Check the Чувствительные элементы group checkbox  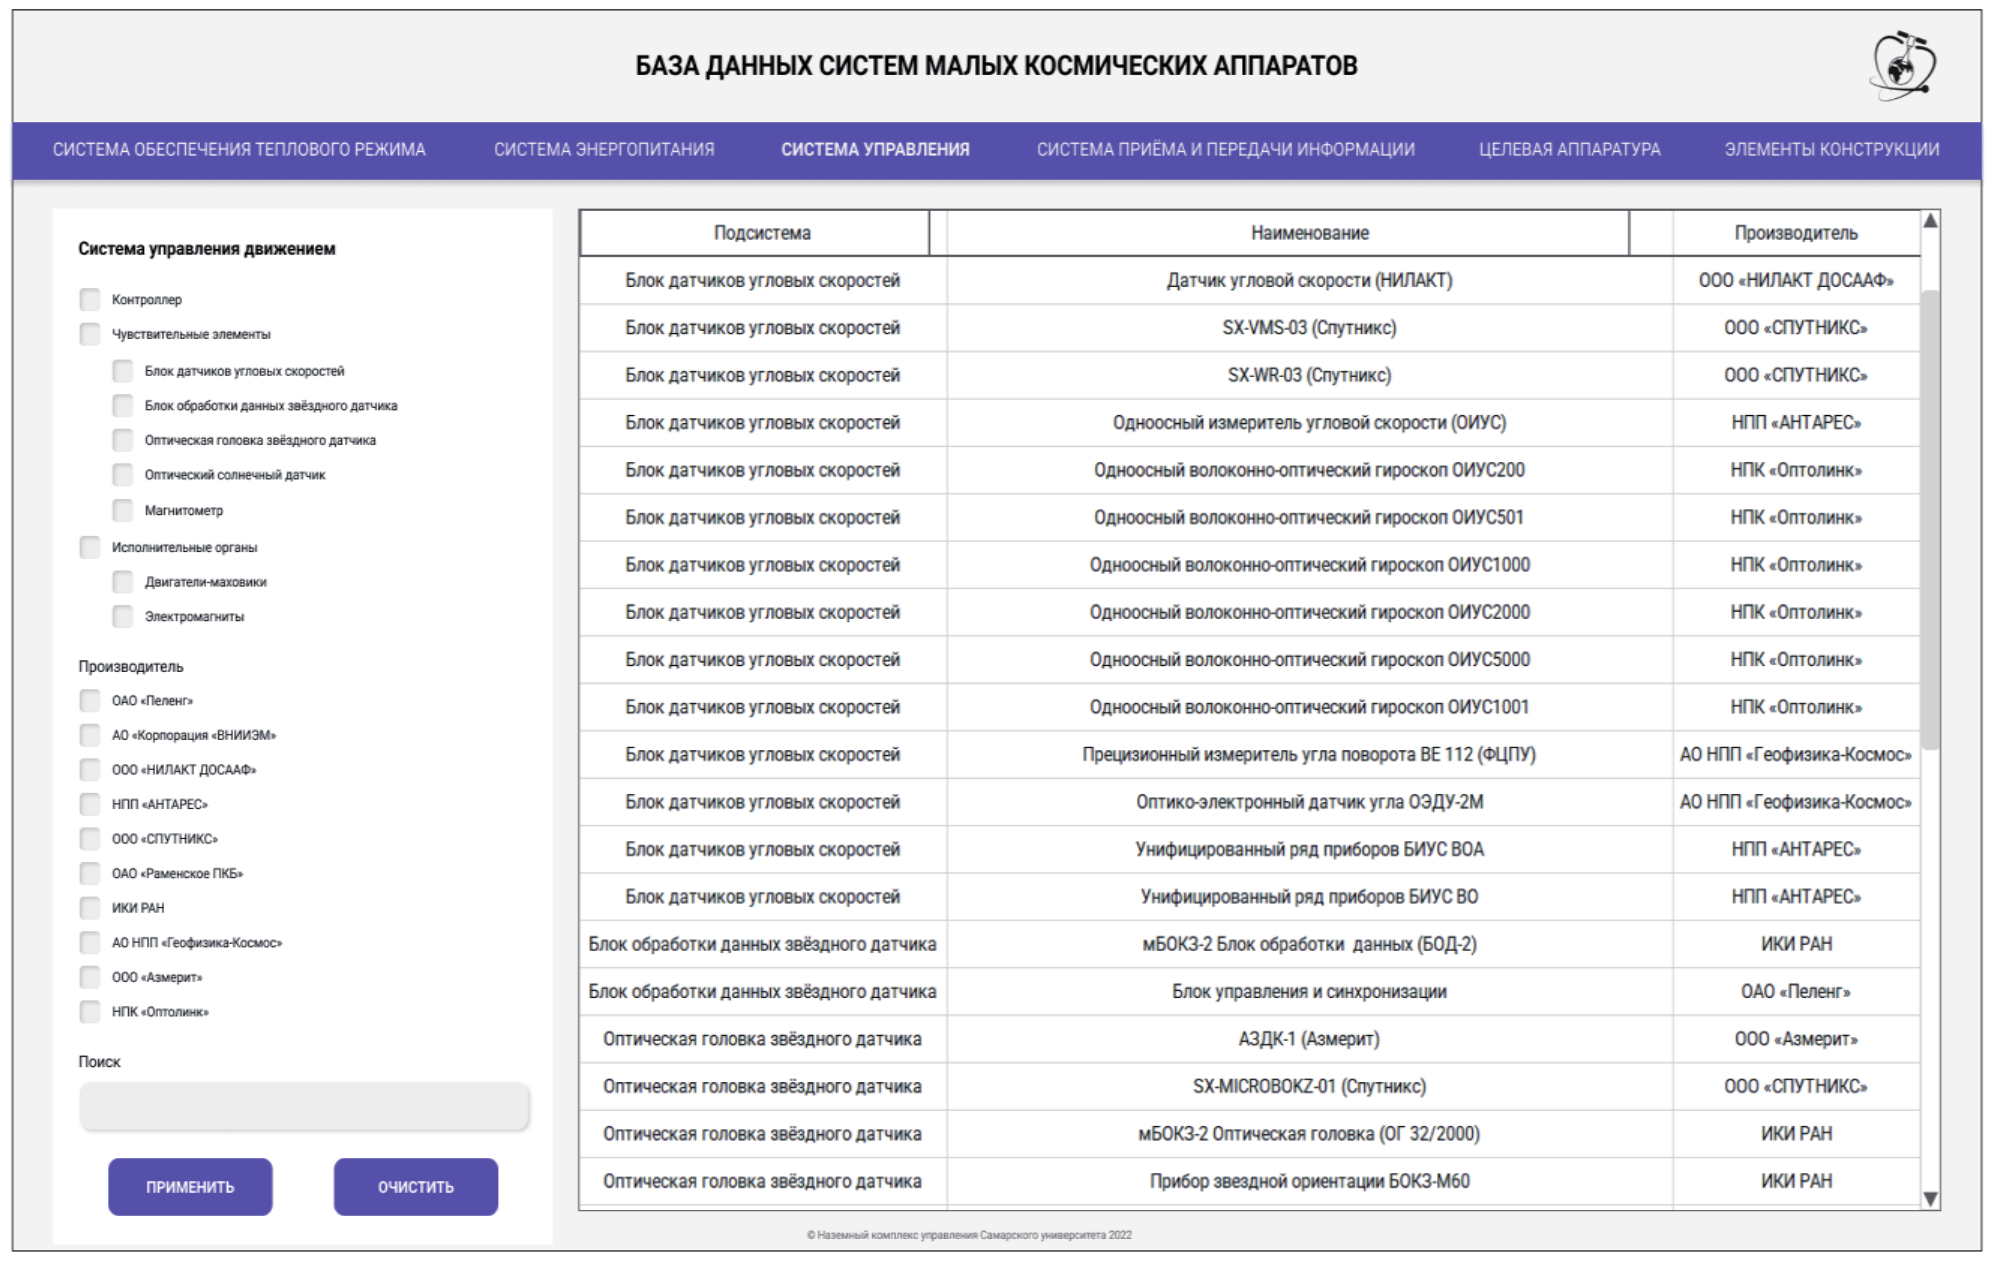tap(90, 334)
